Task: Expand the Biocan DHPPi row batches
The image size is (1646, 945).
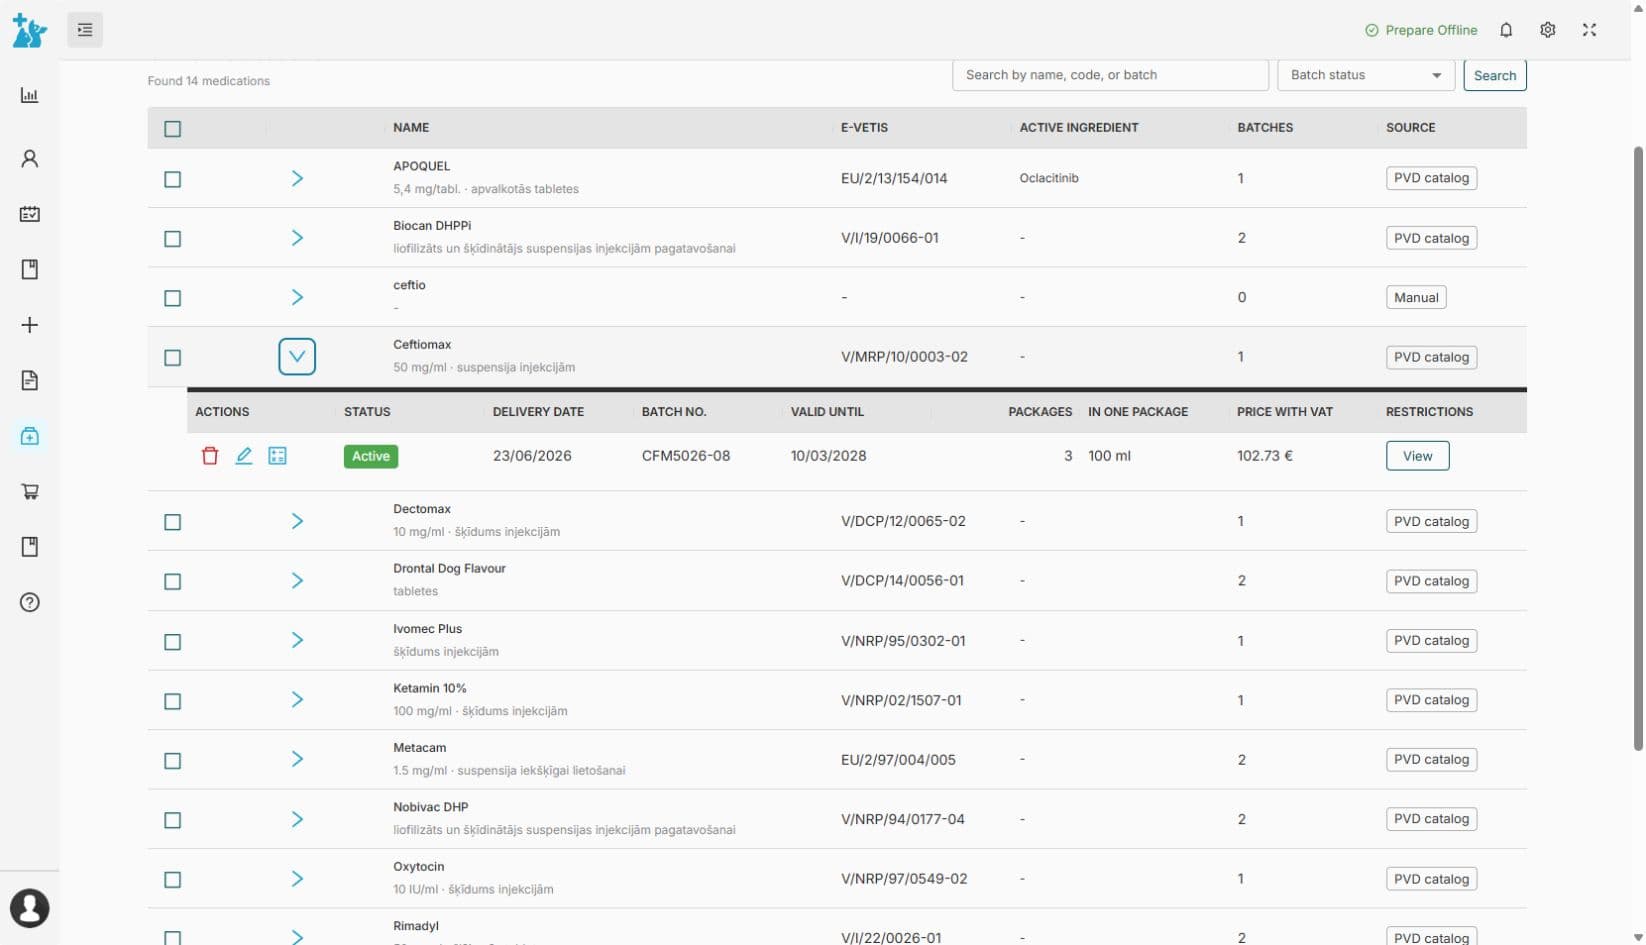Action: coord(297,238)
